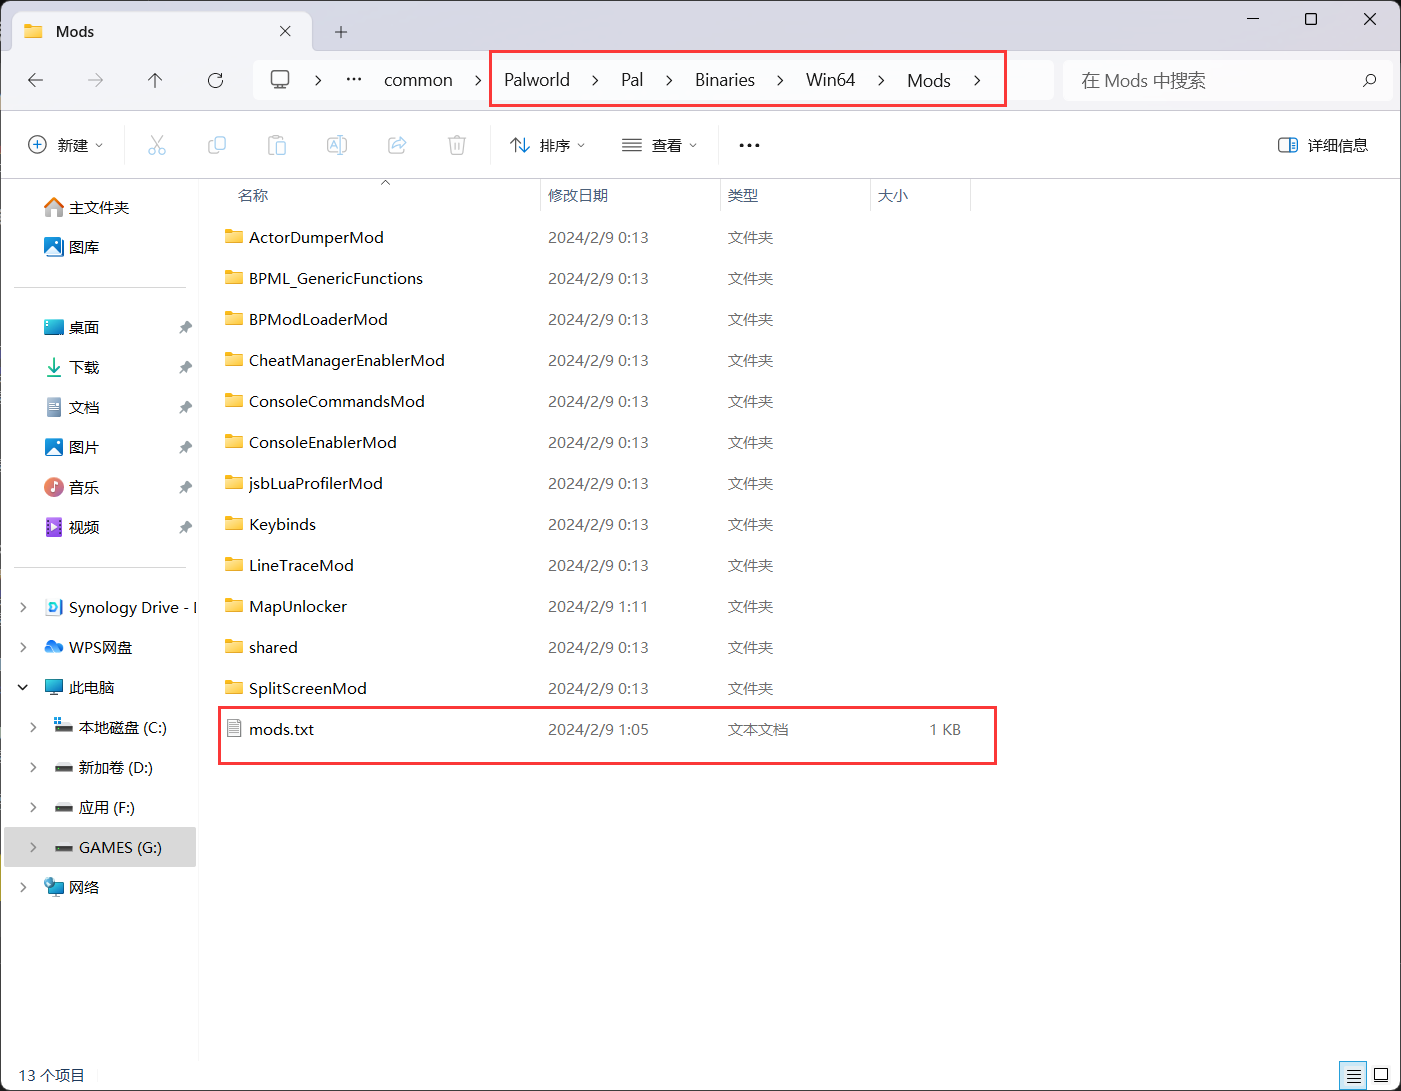
Task: Expand the 本地磁盘 (C:) node
Action: [x=33, y=727]
